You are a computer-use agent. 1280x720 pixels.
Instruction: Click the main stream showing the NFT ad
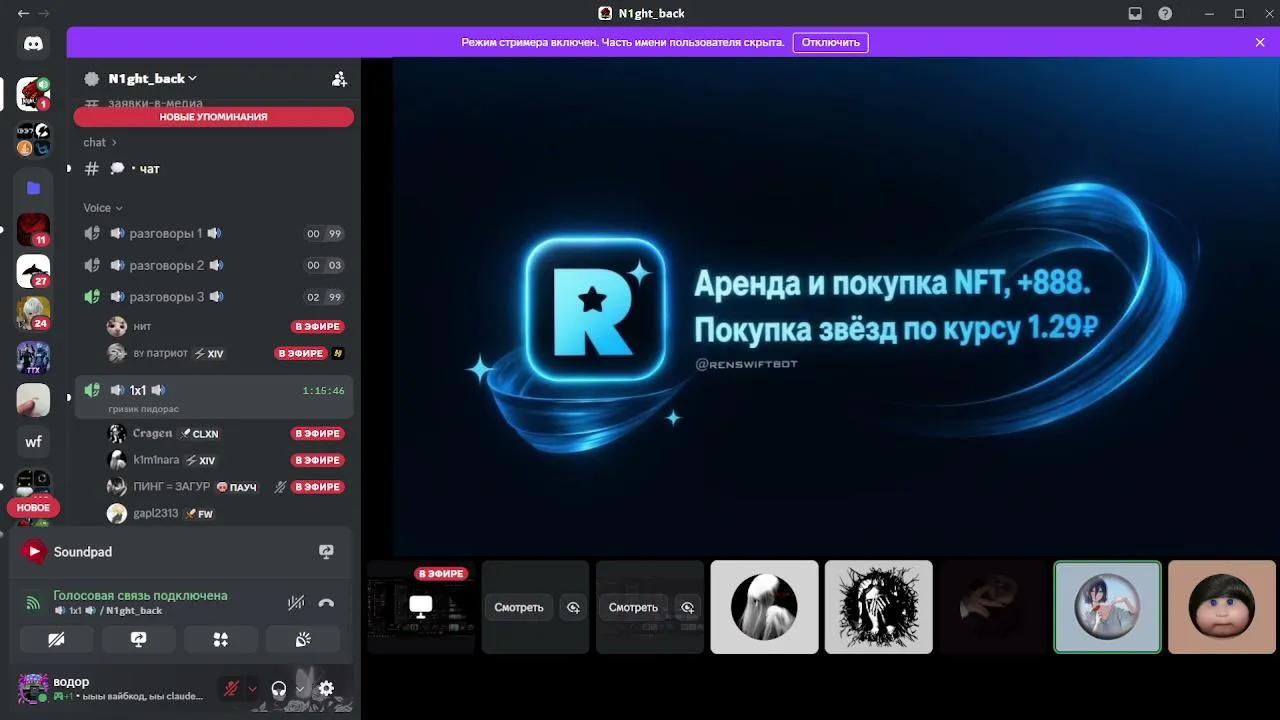(836, 307)
